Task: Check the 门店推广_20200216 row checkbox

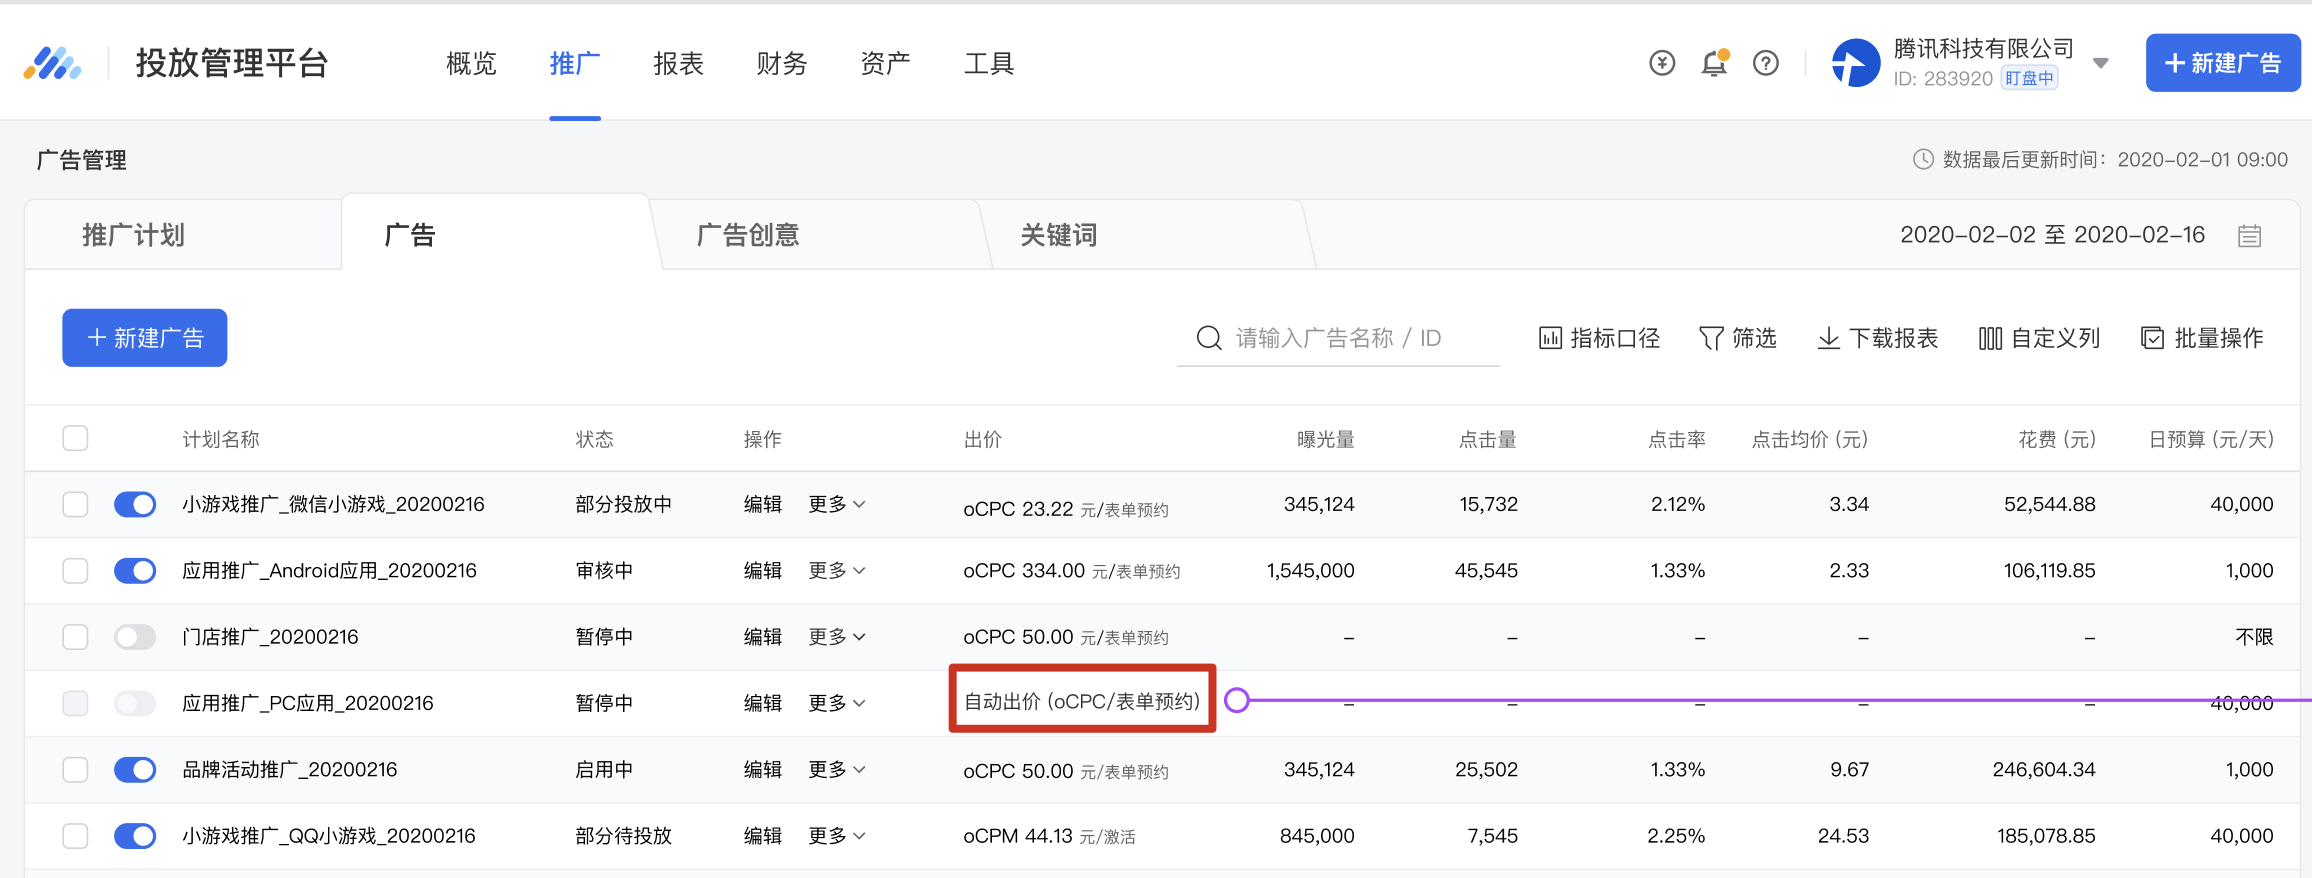Action: (x=75, y=637)
